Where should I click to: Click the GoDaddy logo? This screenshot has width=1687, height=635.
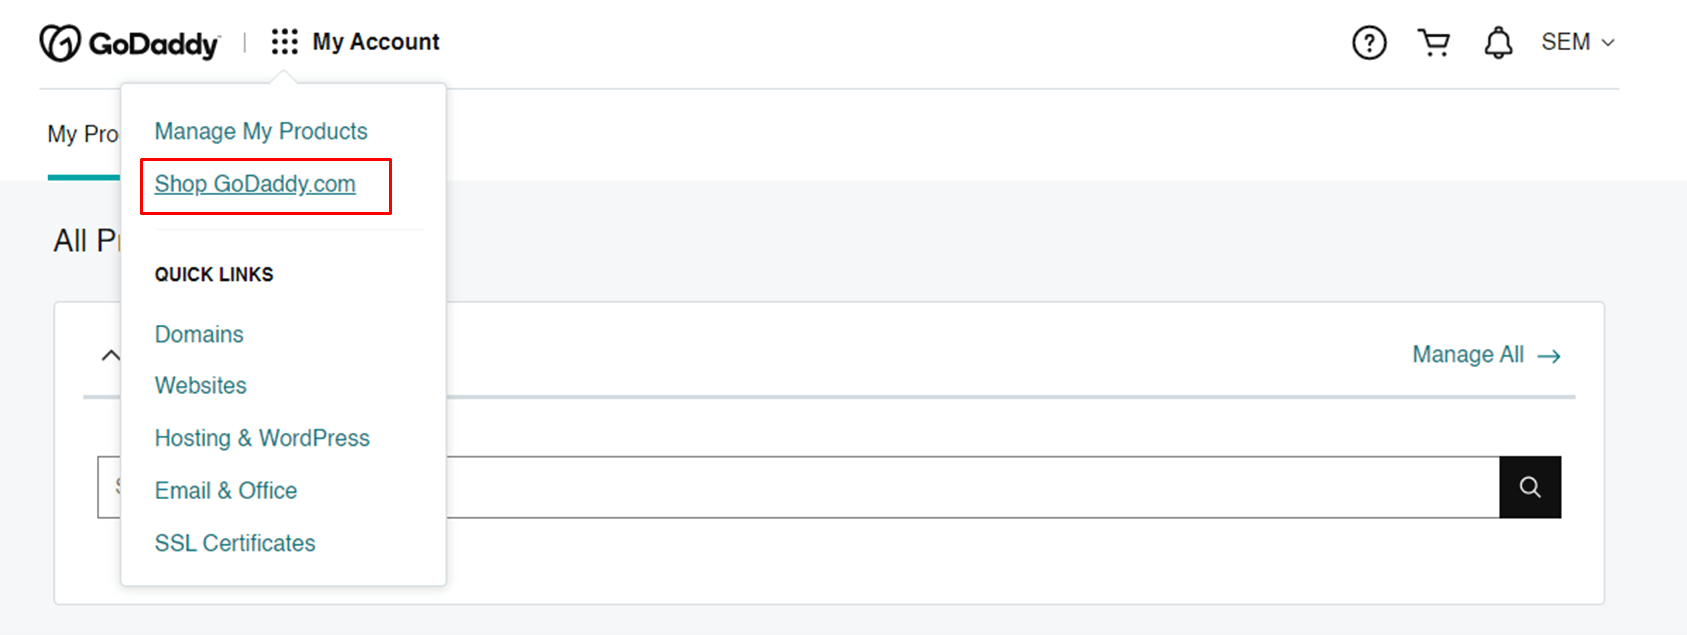[x=130, y=42]
